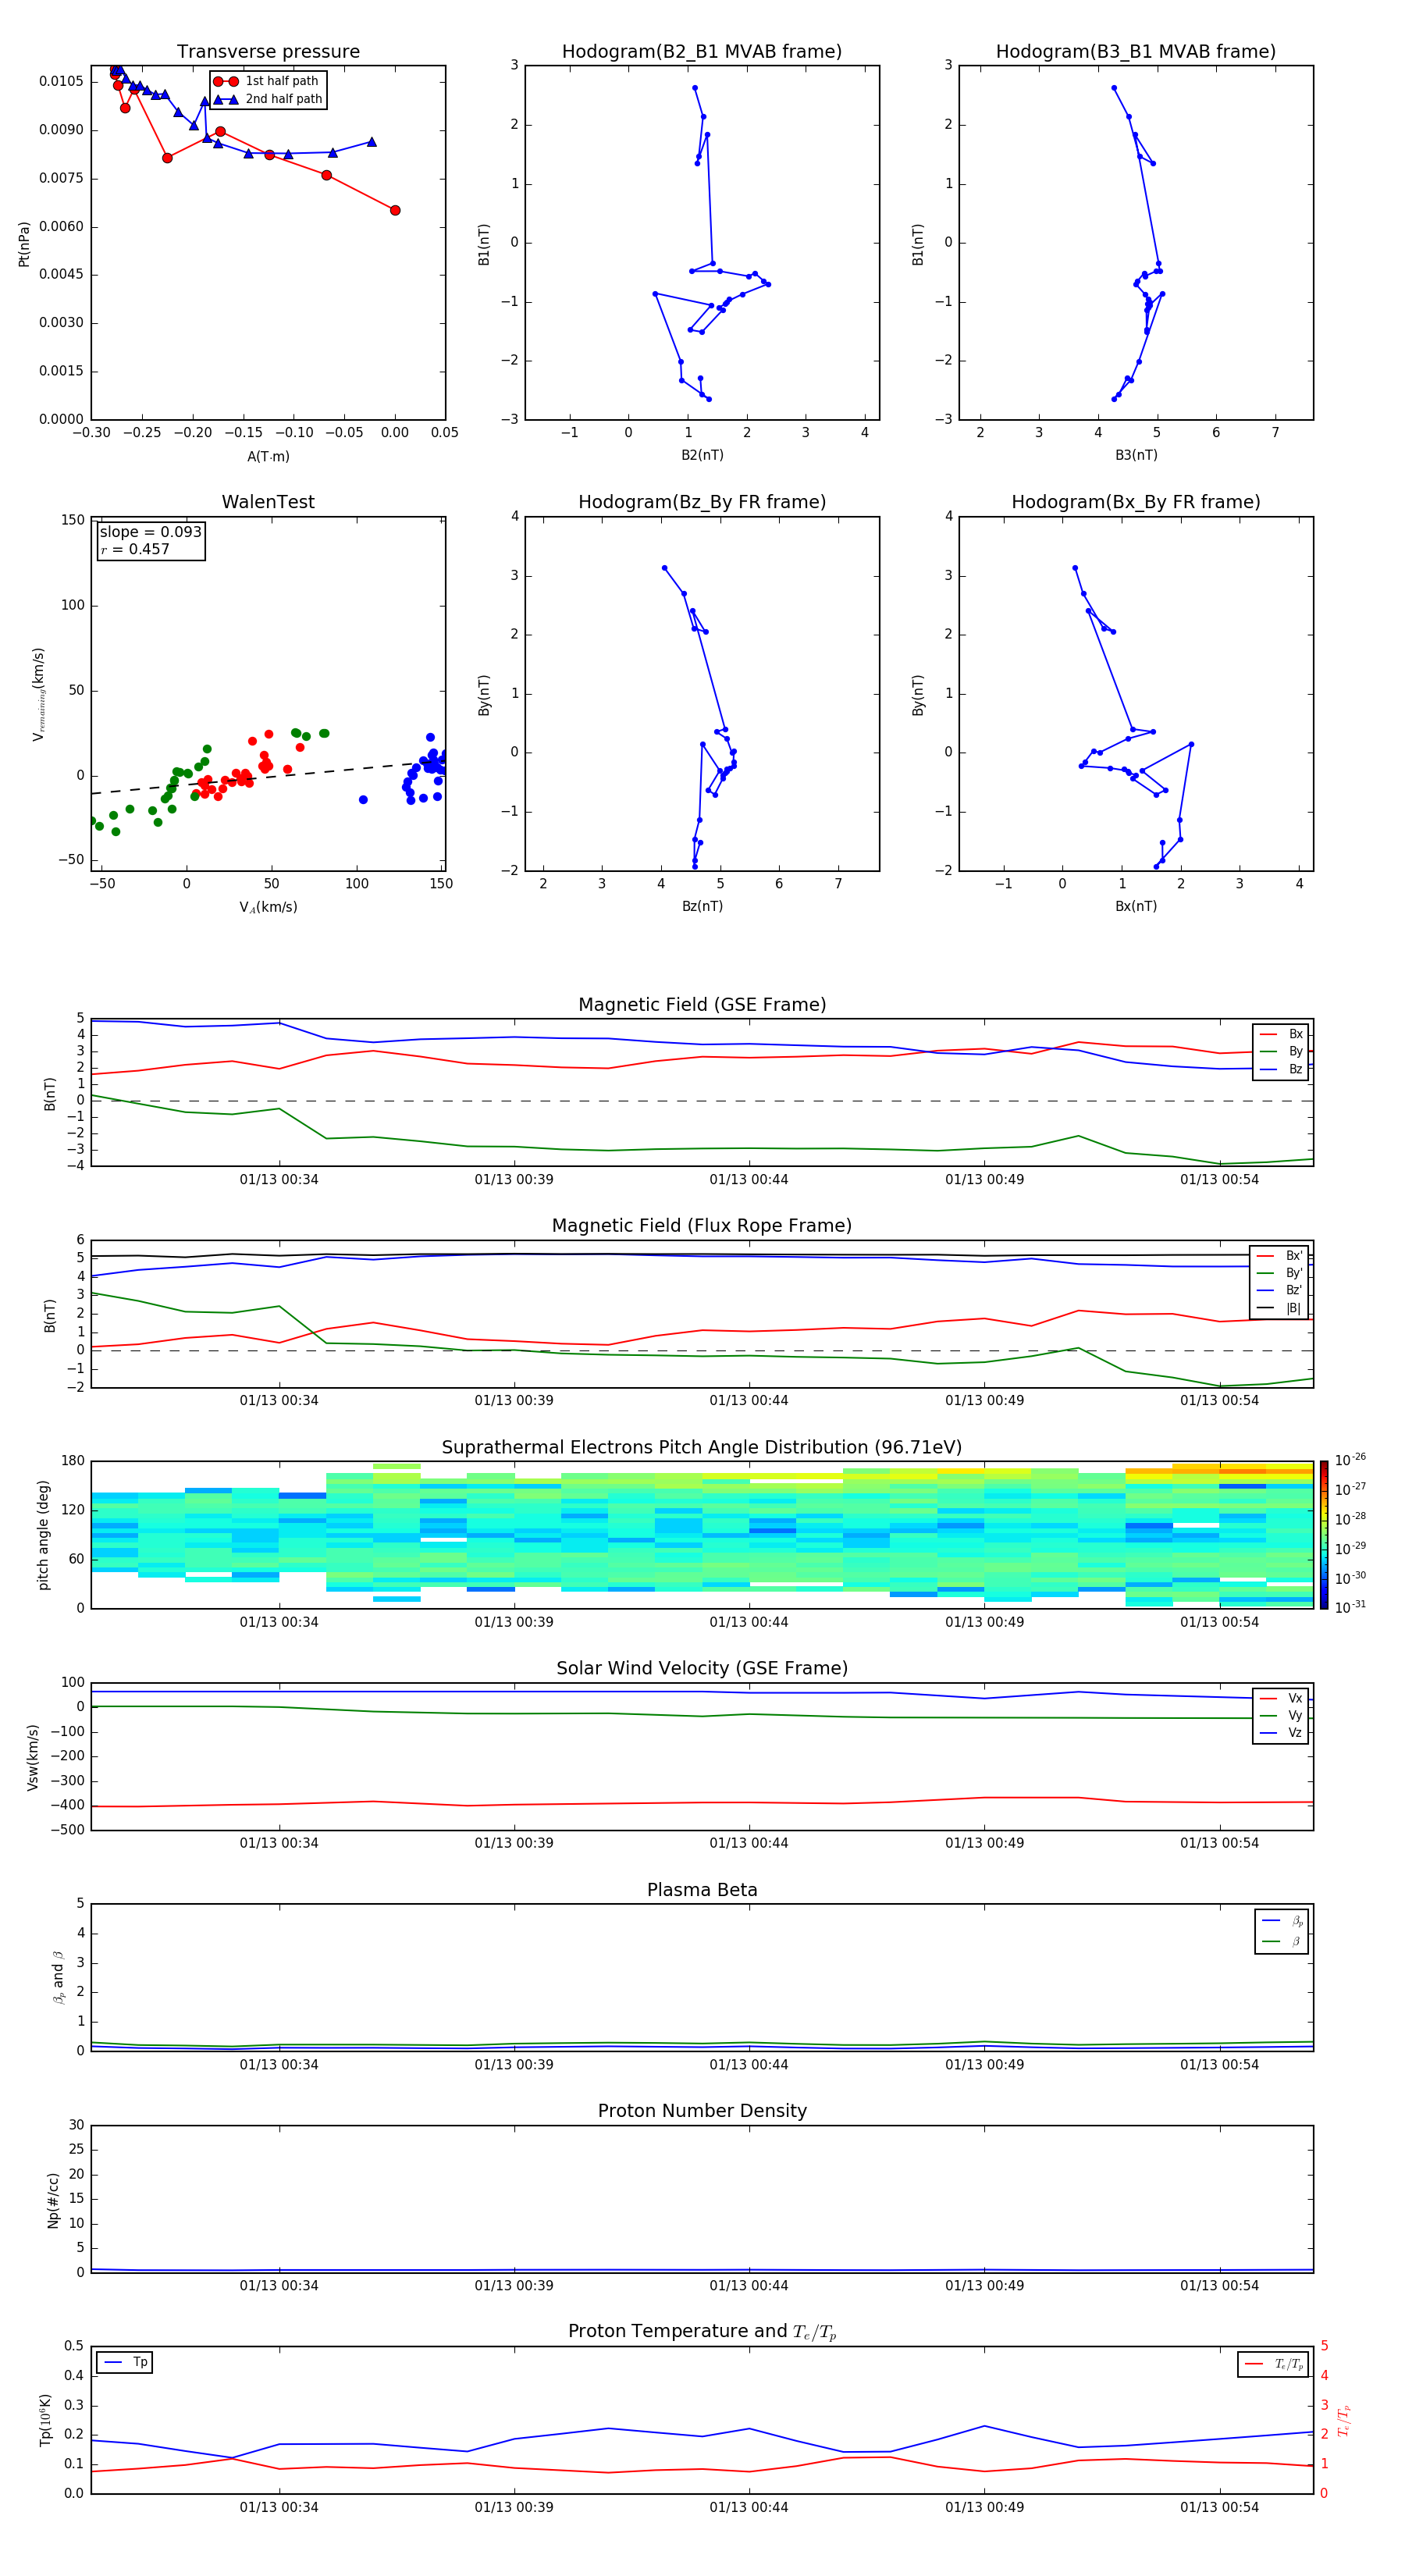Viewport: 1405px width, 2576px height.
Task: Click the 'Transverse pressure' plot title
Action: [268, 51]
